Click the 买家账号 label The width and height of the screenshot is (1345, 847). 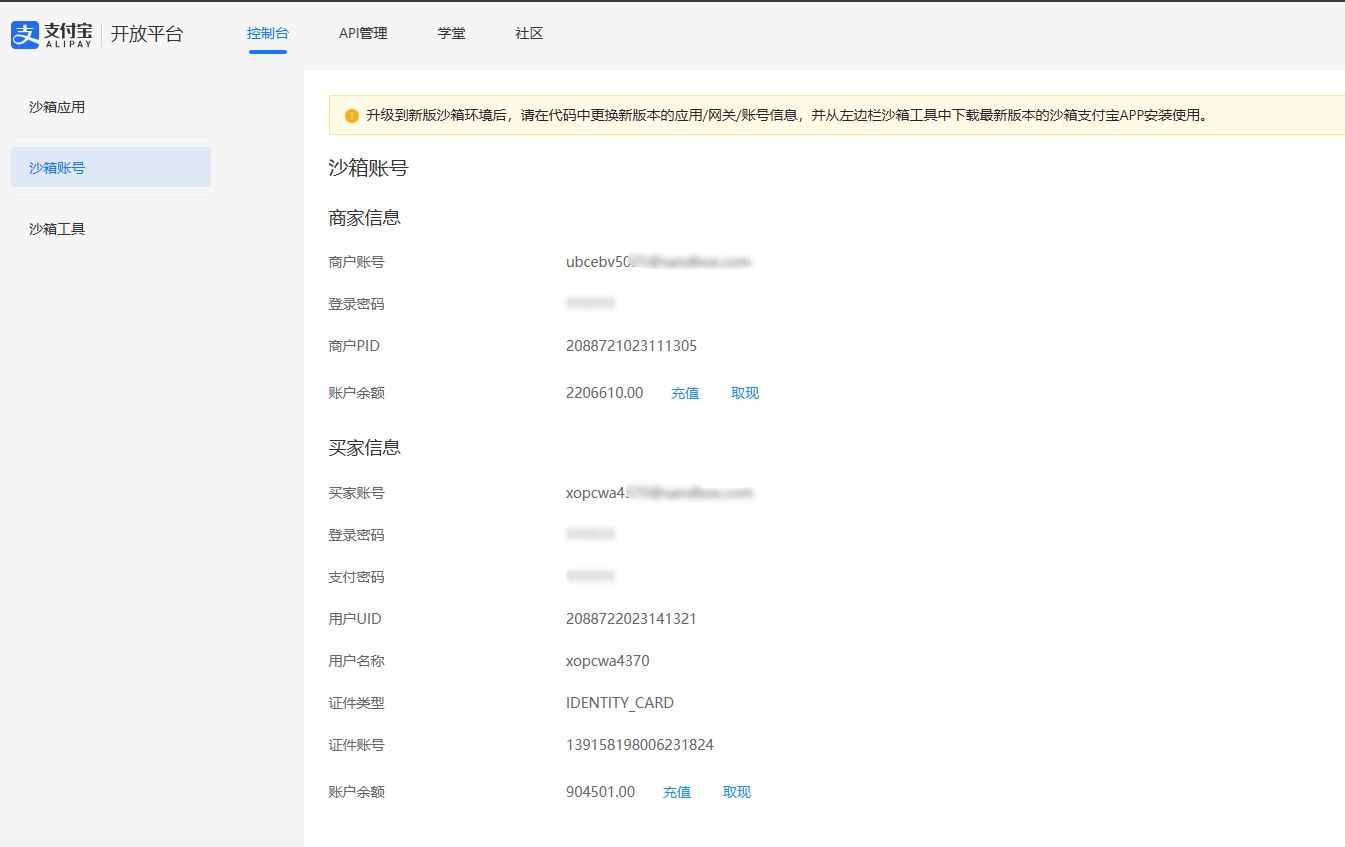[x=356, y=493]
